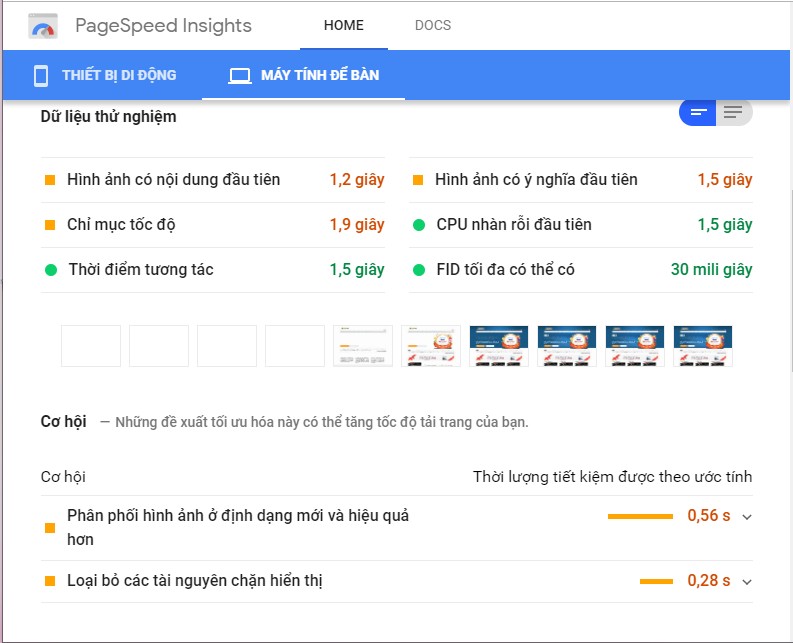Click orange square beside Chỉ mục tốc độ
The width and height of the screenshot is (793, 643).
[50, 225]
